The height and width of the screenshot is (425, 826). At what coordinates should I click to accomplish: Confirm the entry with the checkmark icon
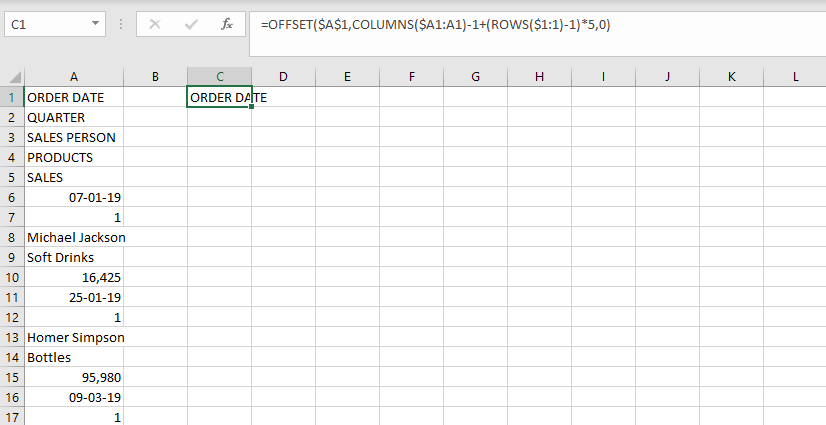[x=191, y=24]
